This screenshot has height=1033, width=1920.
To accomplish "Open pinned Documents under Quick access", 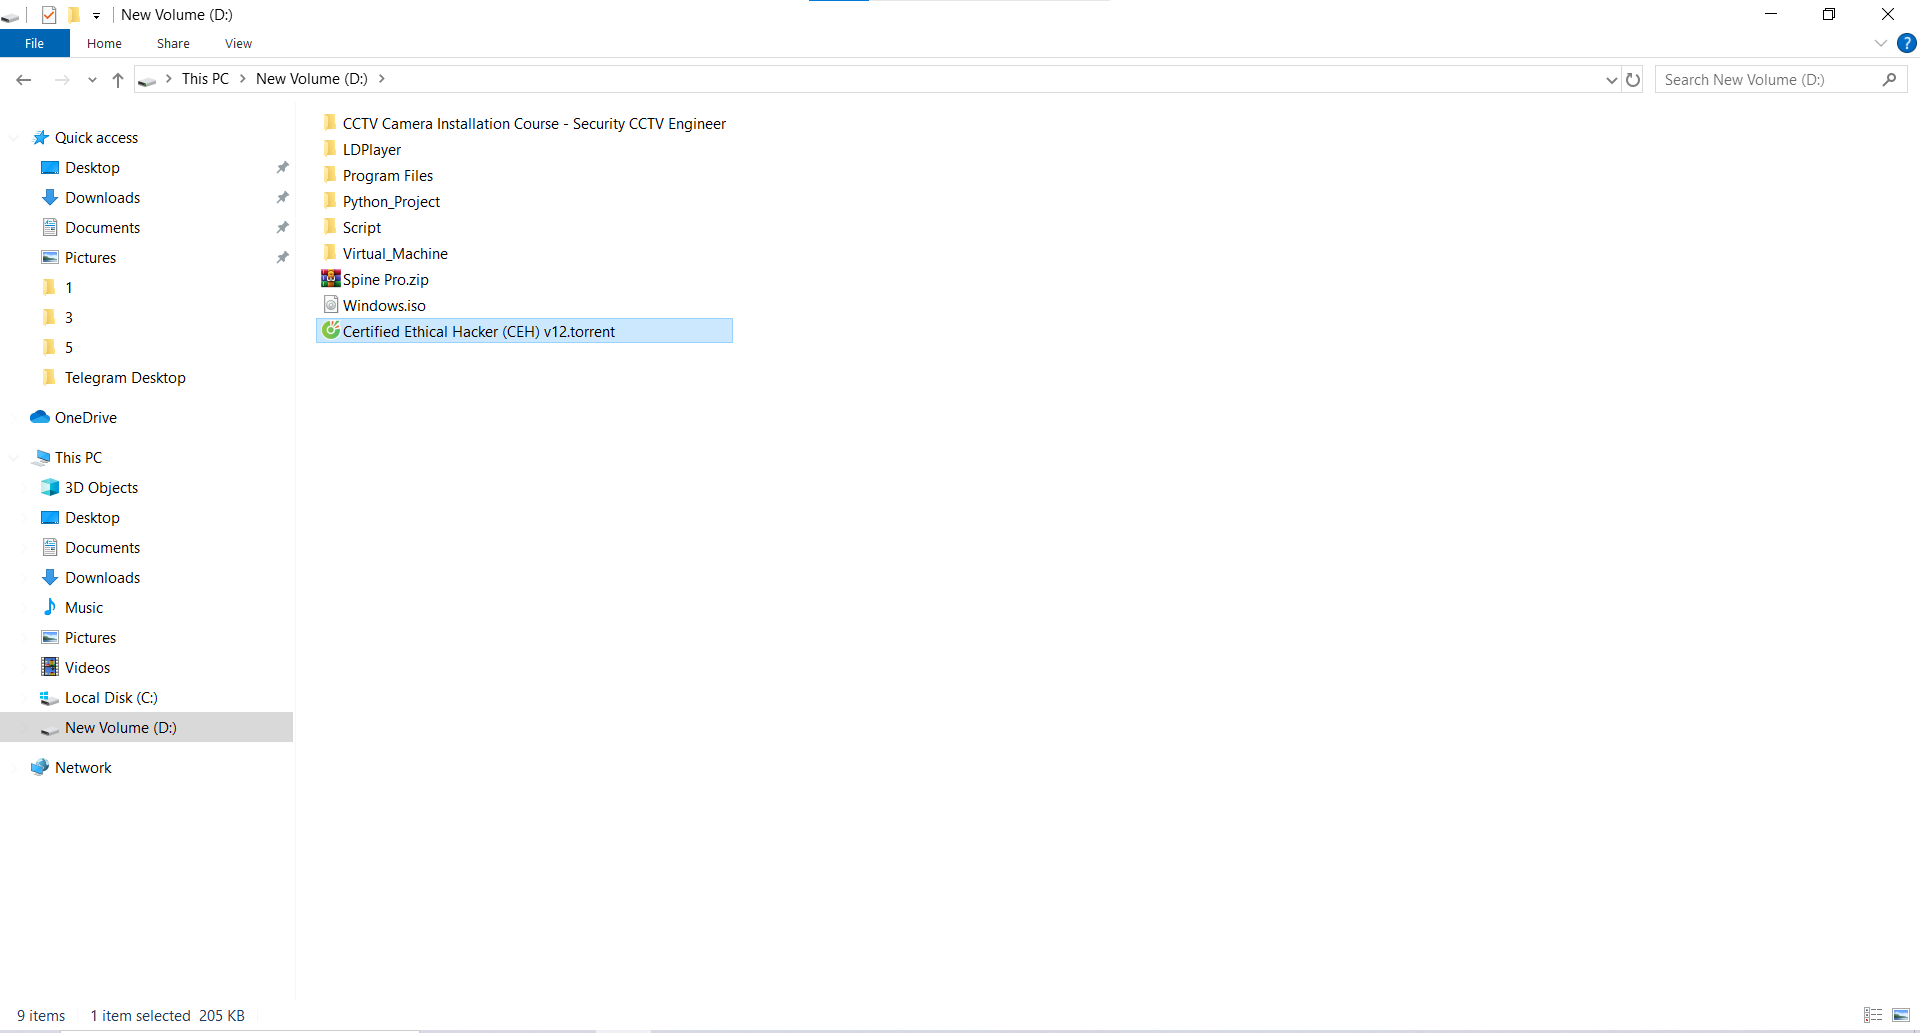I will (102, 227).
